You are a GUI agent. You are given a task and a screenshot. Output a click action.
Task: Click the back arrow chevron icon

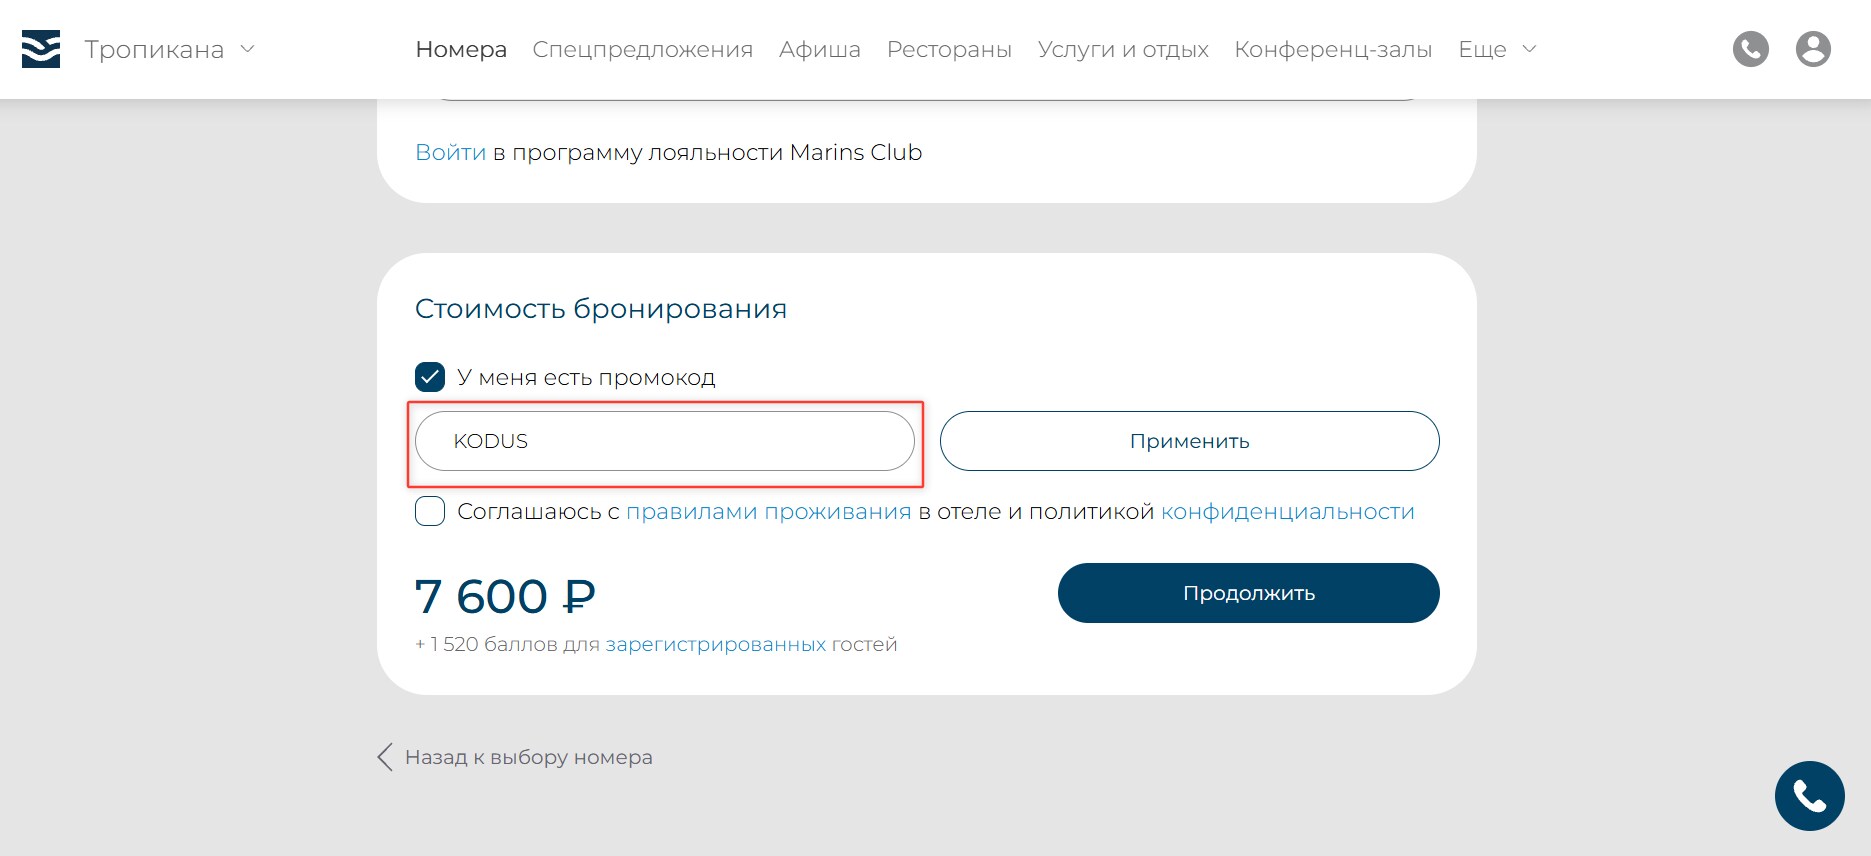[x=385, y=757]
